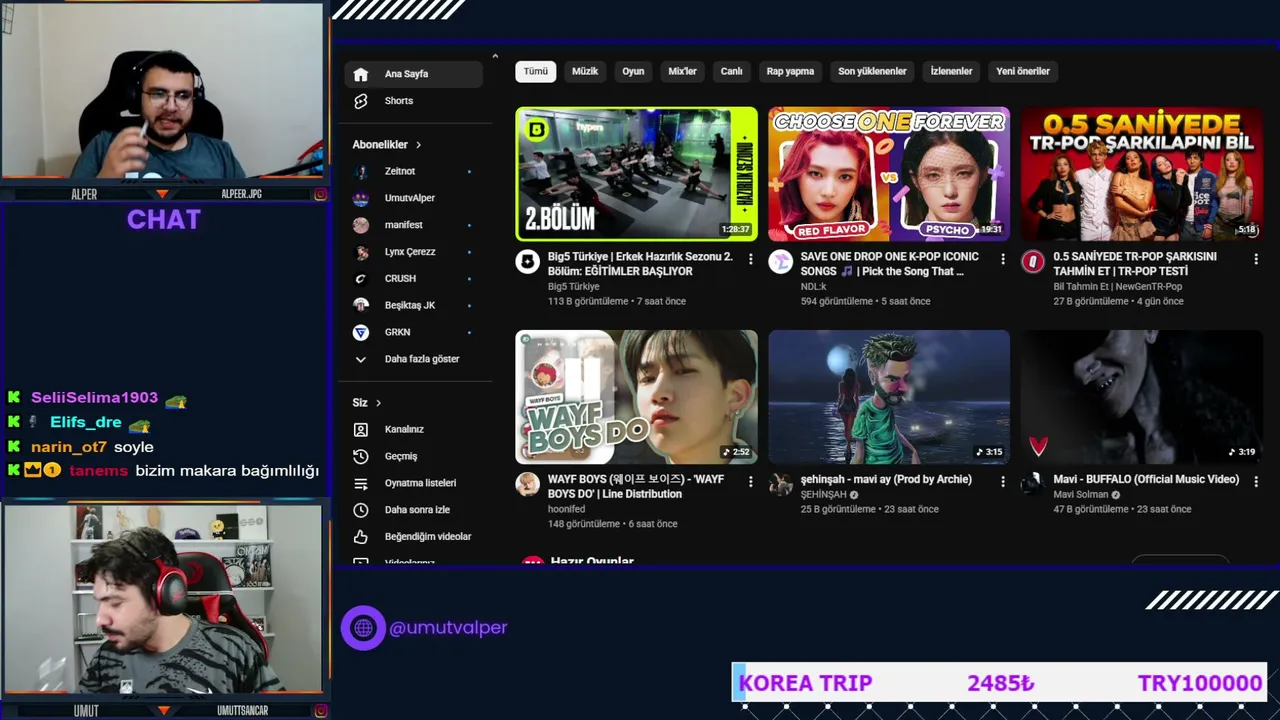This screenshot has width=1280, height=720.
Task: Play the 2.BÖLÜM dance studio thumbnail
Action: (x=636, y=174)
